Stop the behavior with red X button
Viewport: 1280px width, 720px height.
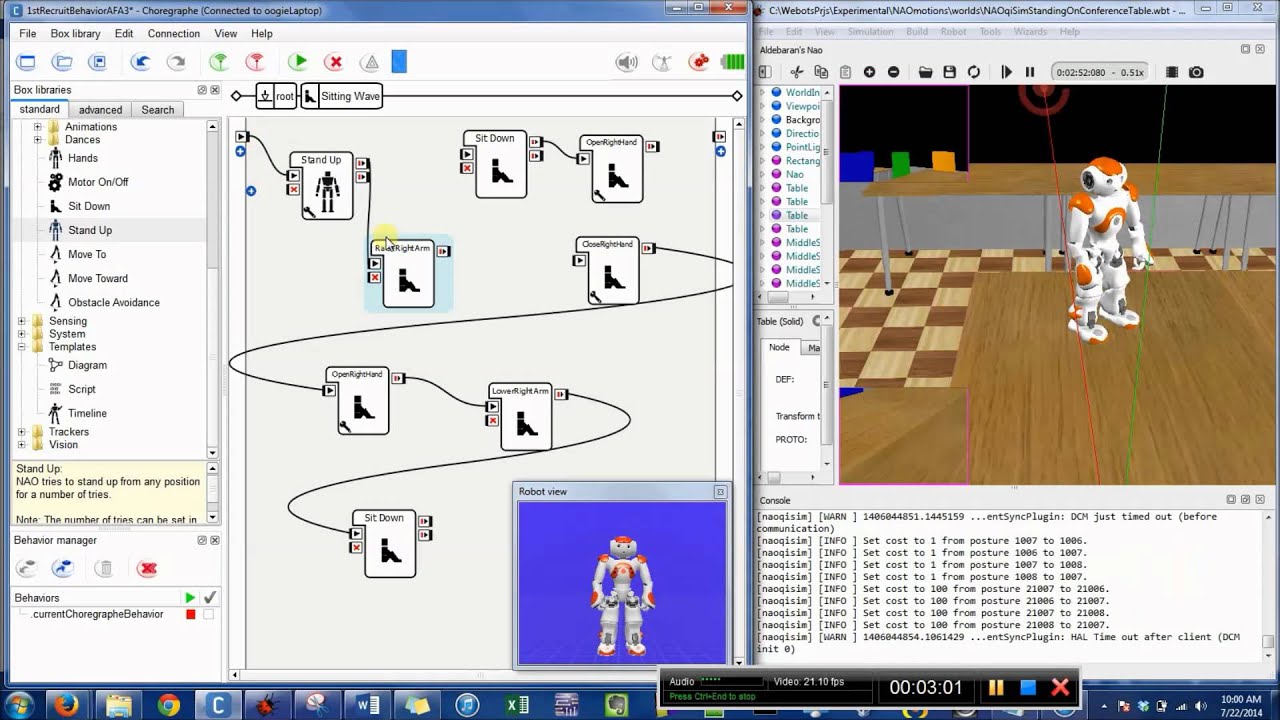[x=335, y=62]
